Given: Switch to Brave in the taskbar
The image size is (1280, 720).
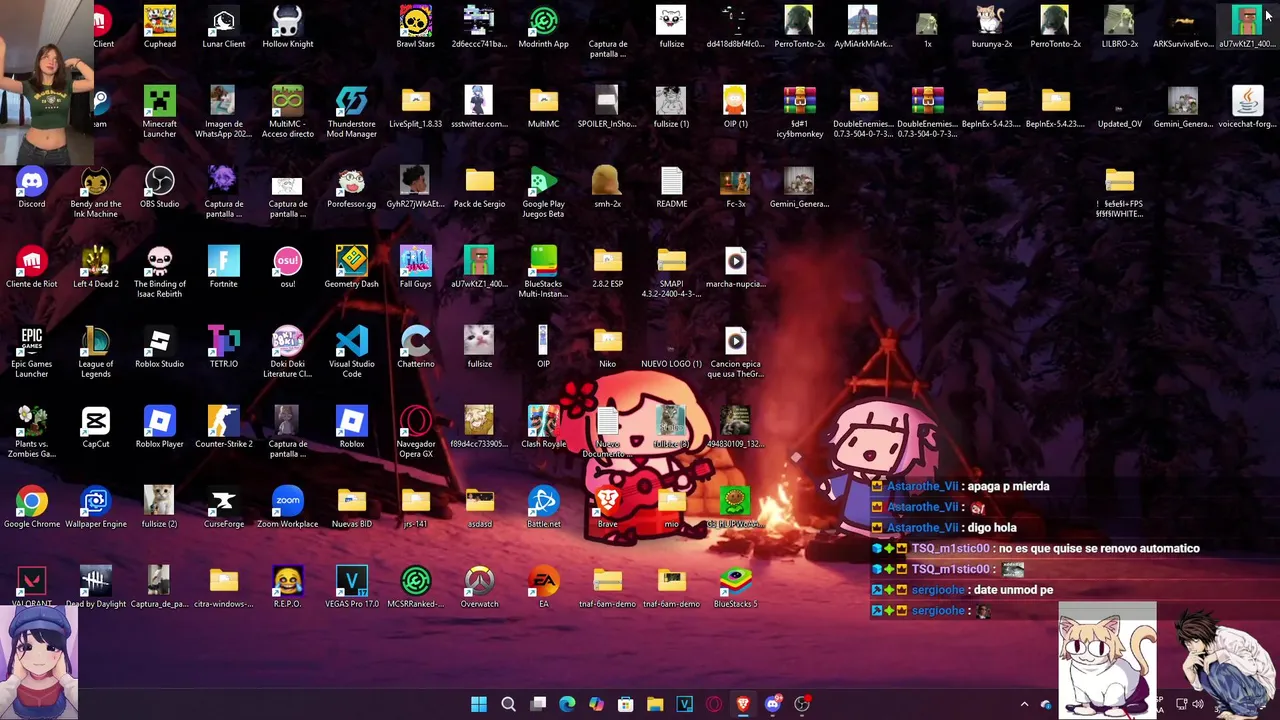Looking at the screenshot, I should point(743,704).
